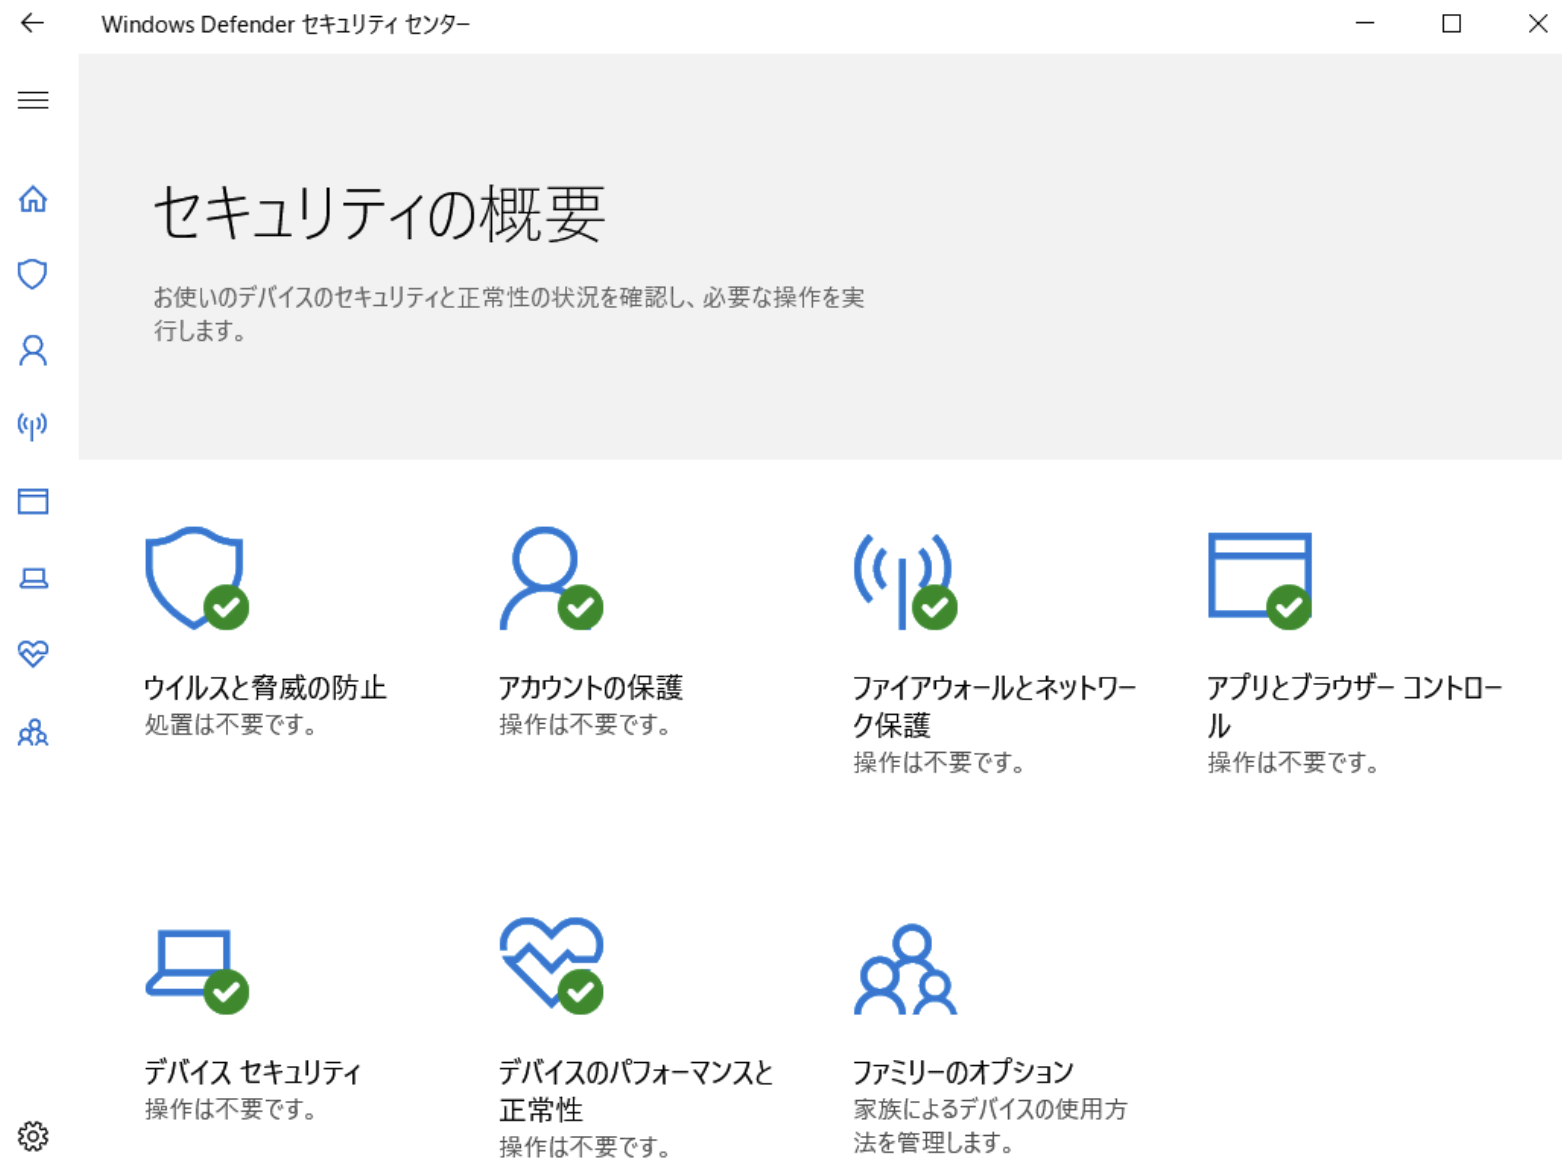This screenshot has height=1170, width=1562.
Task: Open device performance and health heart icon
Action: (x=33, y=655)
